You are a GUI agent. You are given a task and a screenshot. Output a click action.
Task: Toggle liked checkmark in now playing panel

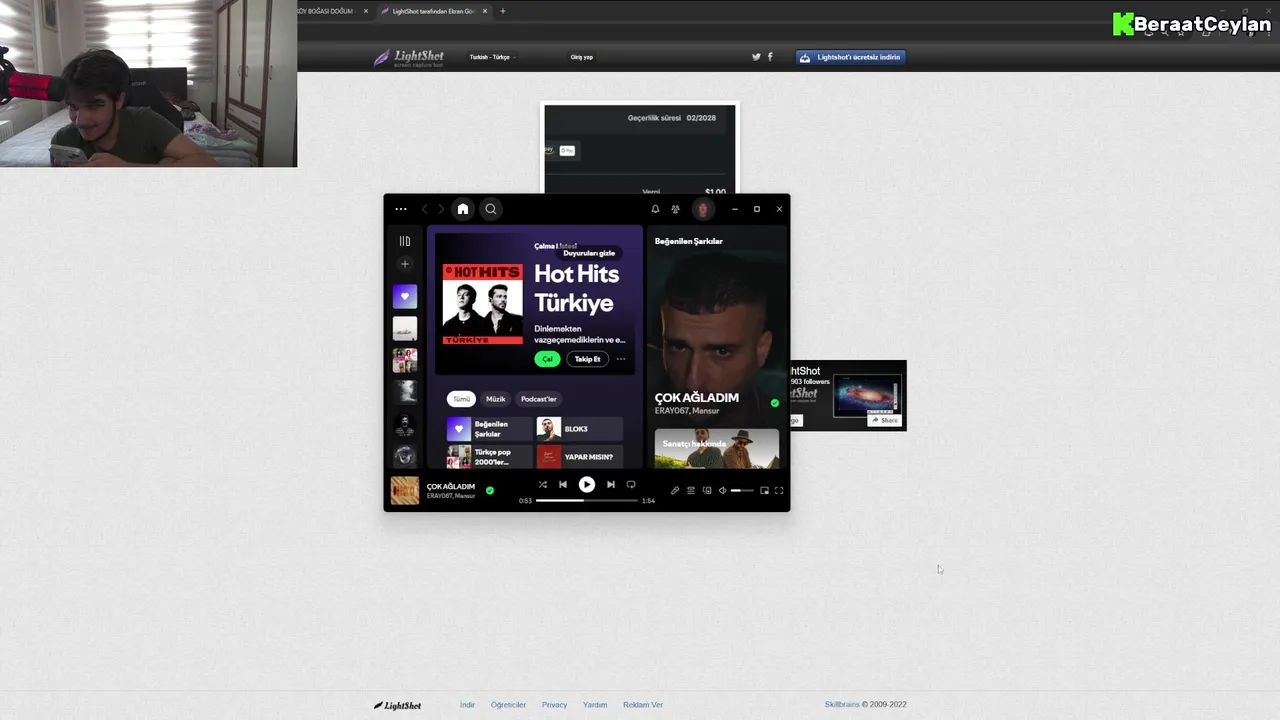click(774, 403)
